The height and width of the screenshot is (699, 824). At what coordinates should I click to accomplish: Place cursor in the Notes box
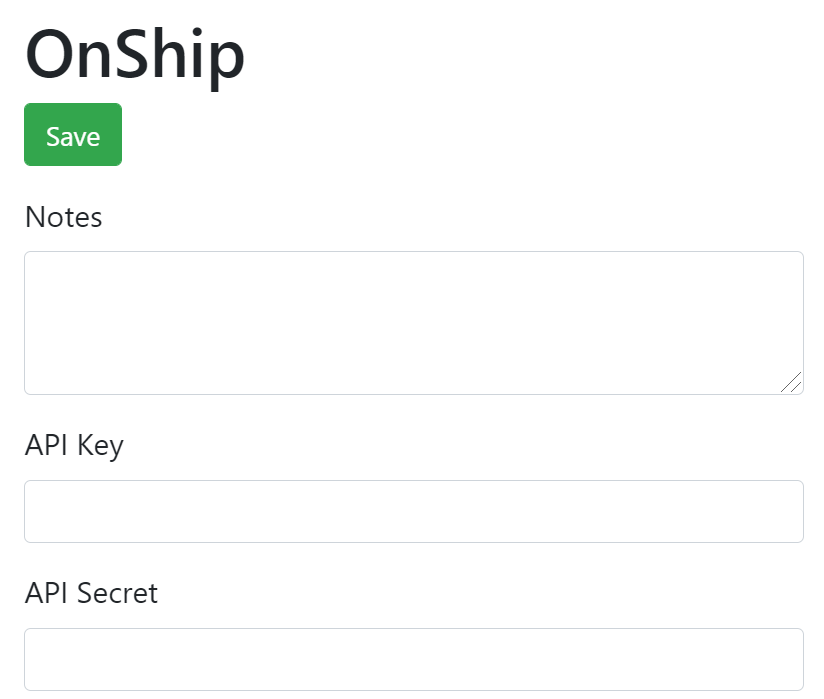[414, 323]
